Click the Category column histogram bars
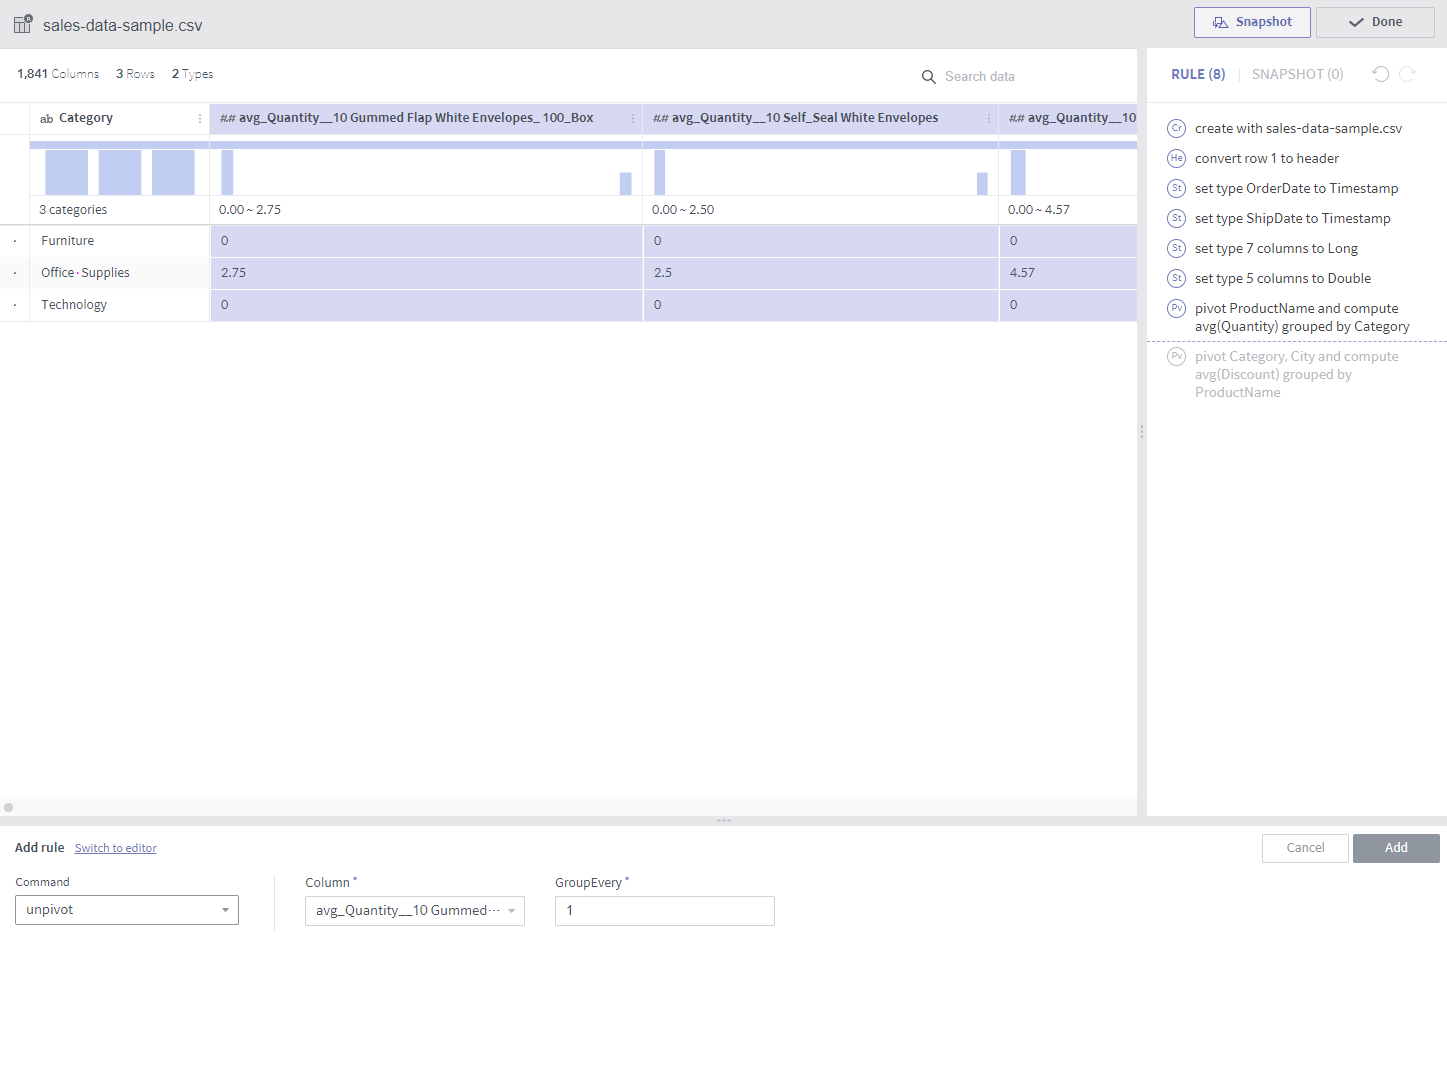 [x=119, y=172]
